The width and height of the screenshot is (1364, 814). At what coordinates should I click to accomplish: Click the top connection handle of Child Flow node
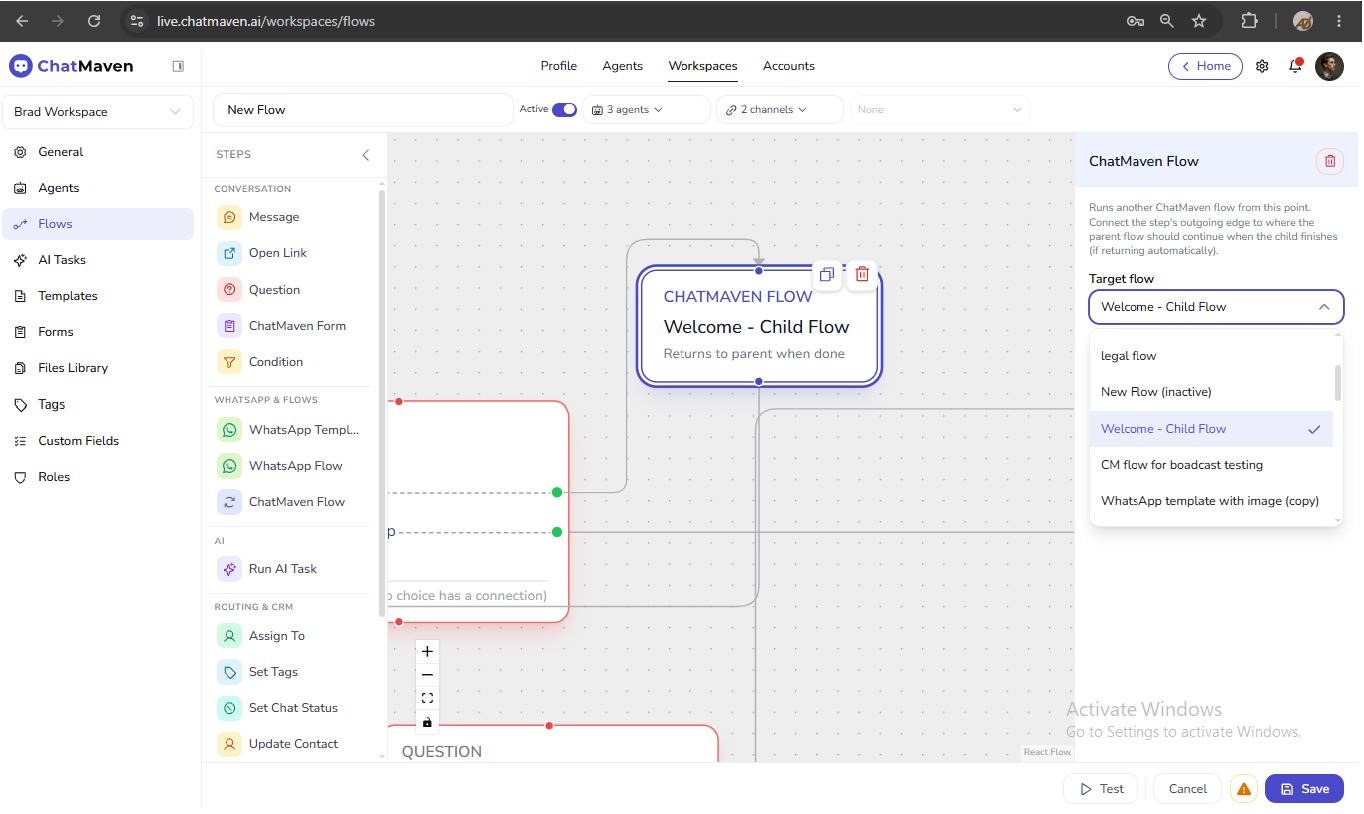(759, 271)
